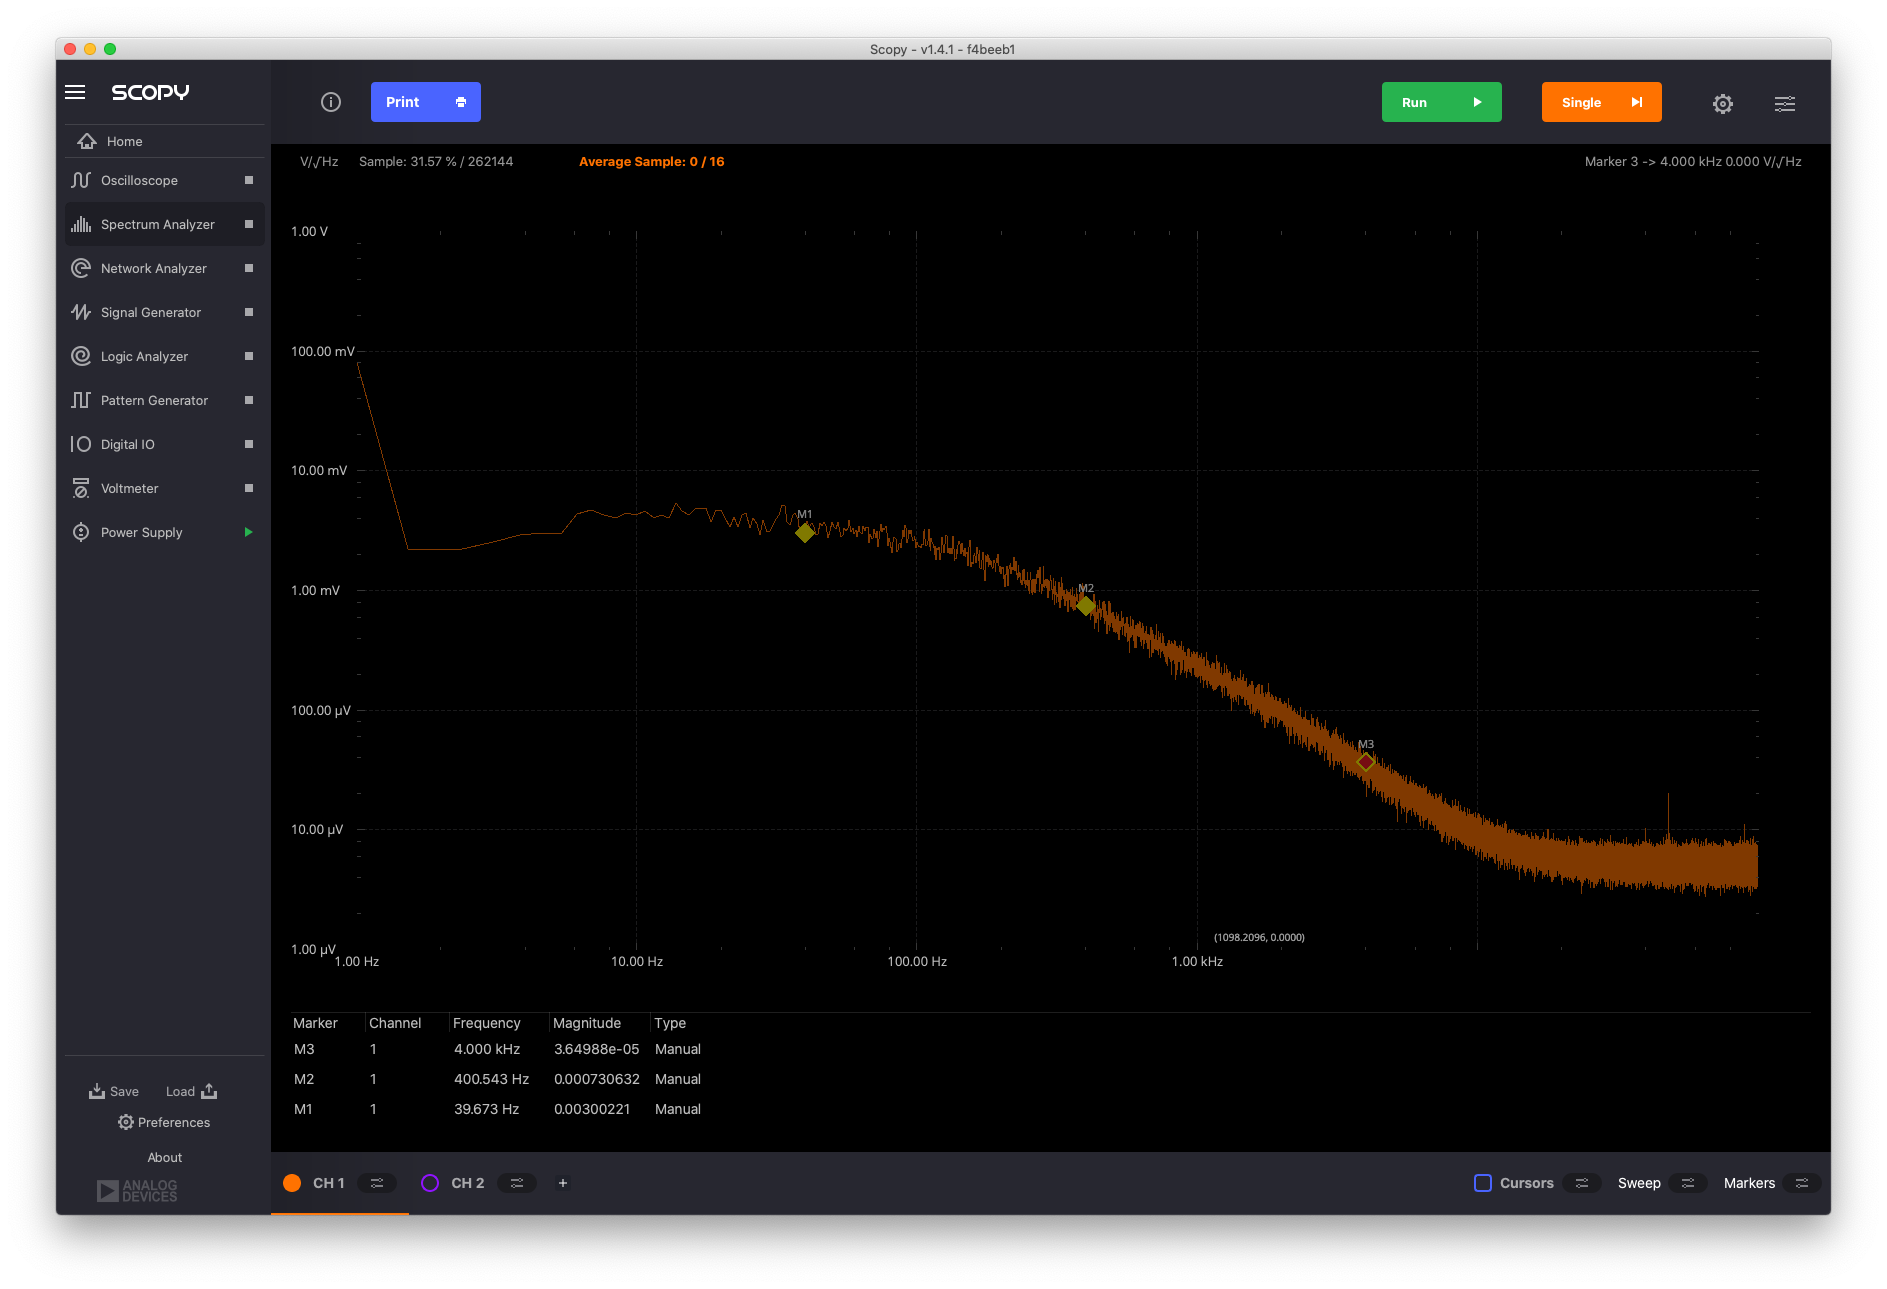
Task: Click the Average Sample: 0 / 16 text
Action: 651,161
